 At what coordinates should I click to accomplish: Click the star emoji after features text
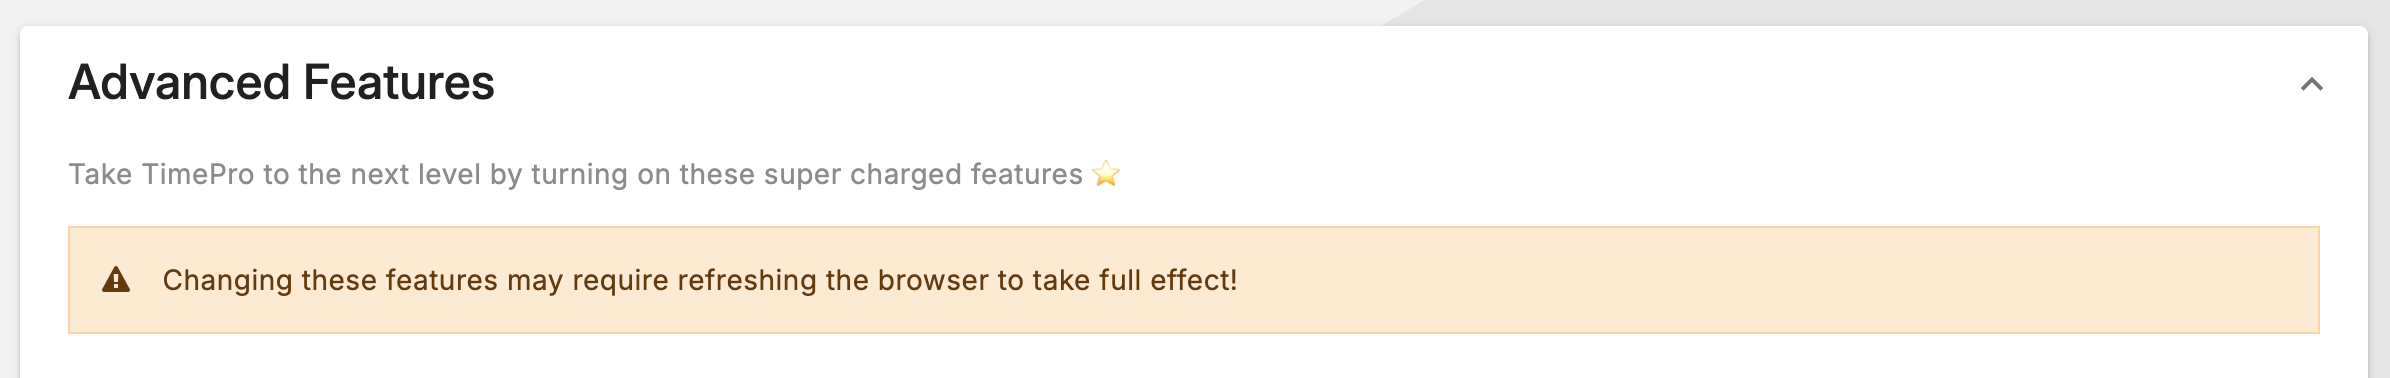pos(1106,174)
